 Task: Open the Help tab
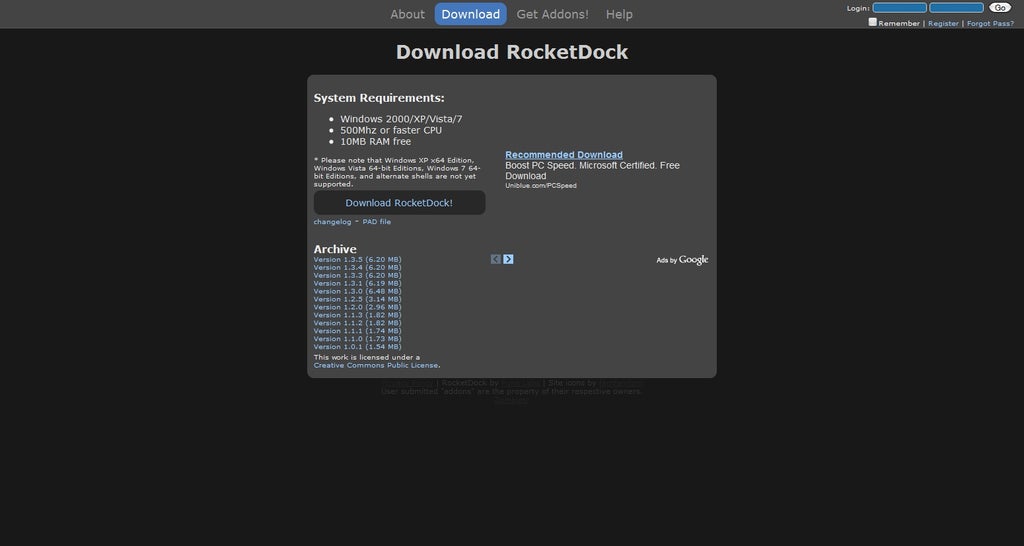pos(619,14)
